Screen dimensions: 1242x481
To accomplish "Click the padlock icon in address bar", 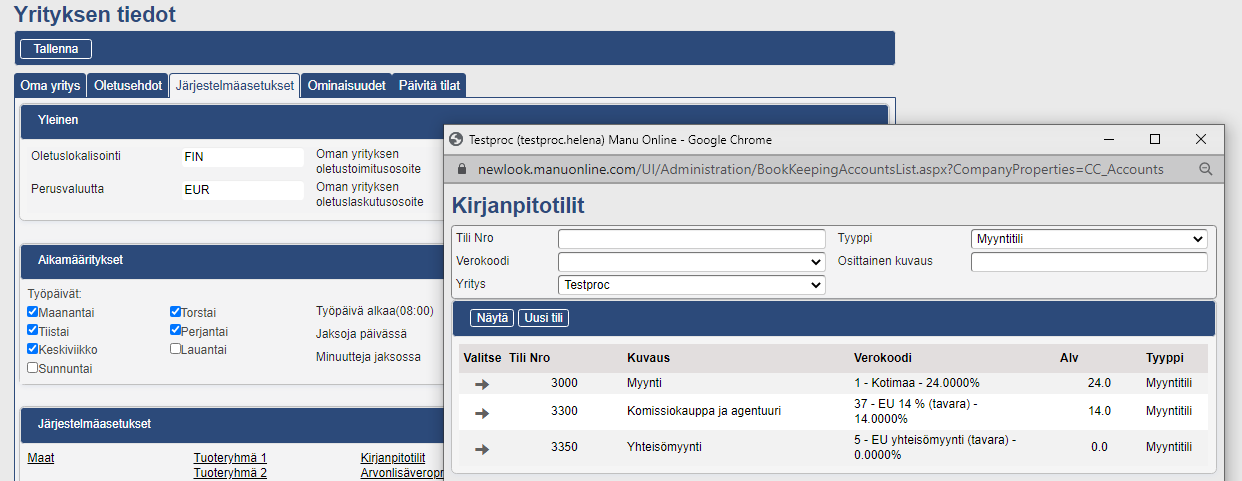I will click(x=461, y=169).
